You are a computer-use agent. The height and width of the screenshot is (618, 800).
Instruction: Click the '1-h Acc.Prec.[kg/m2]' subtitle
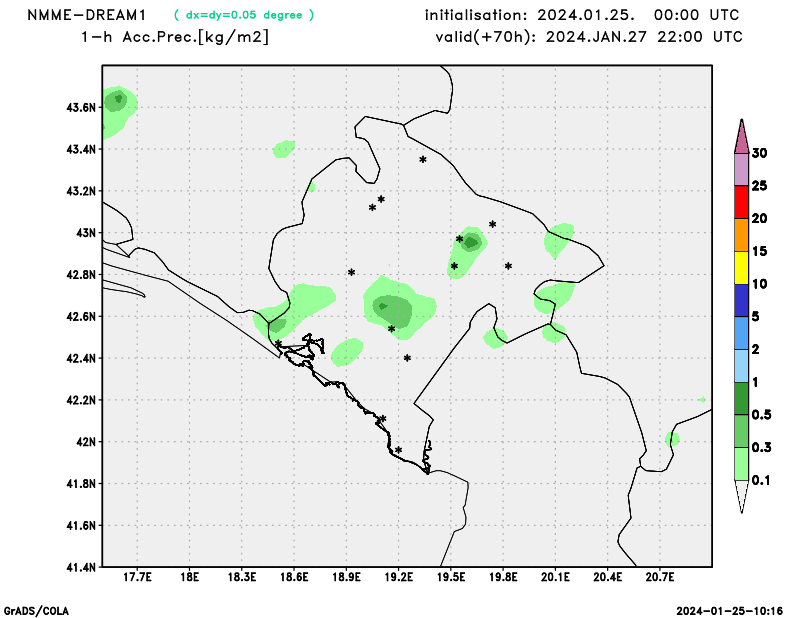coord(174,37)
